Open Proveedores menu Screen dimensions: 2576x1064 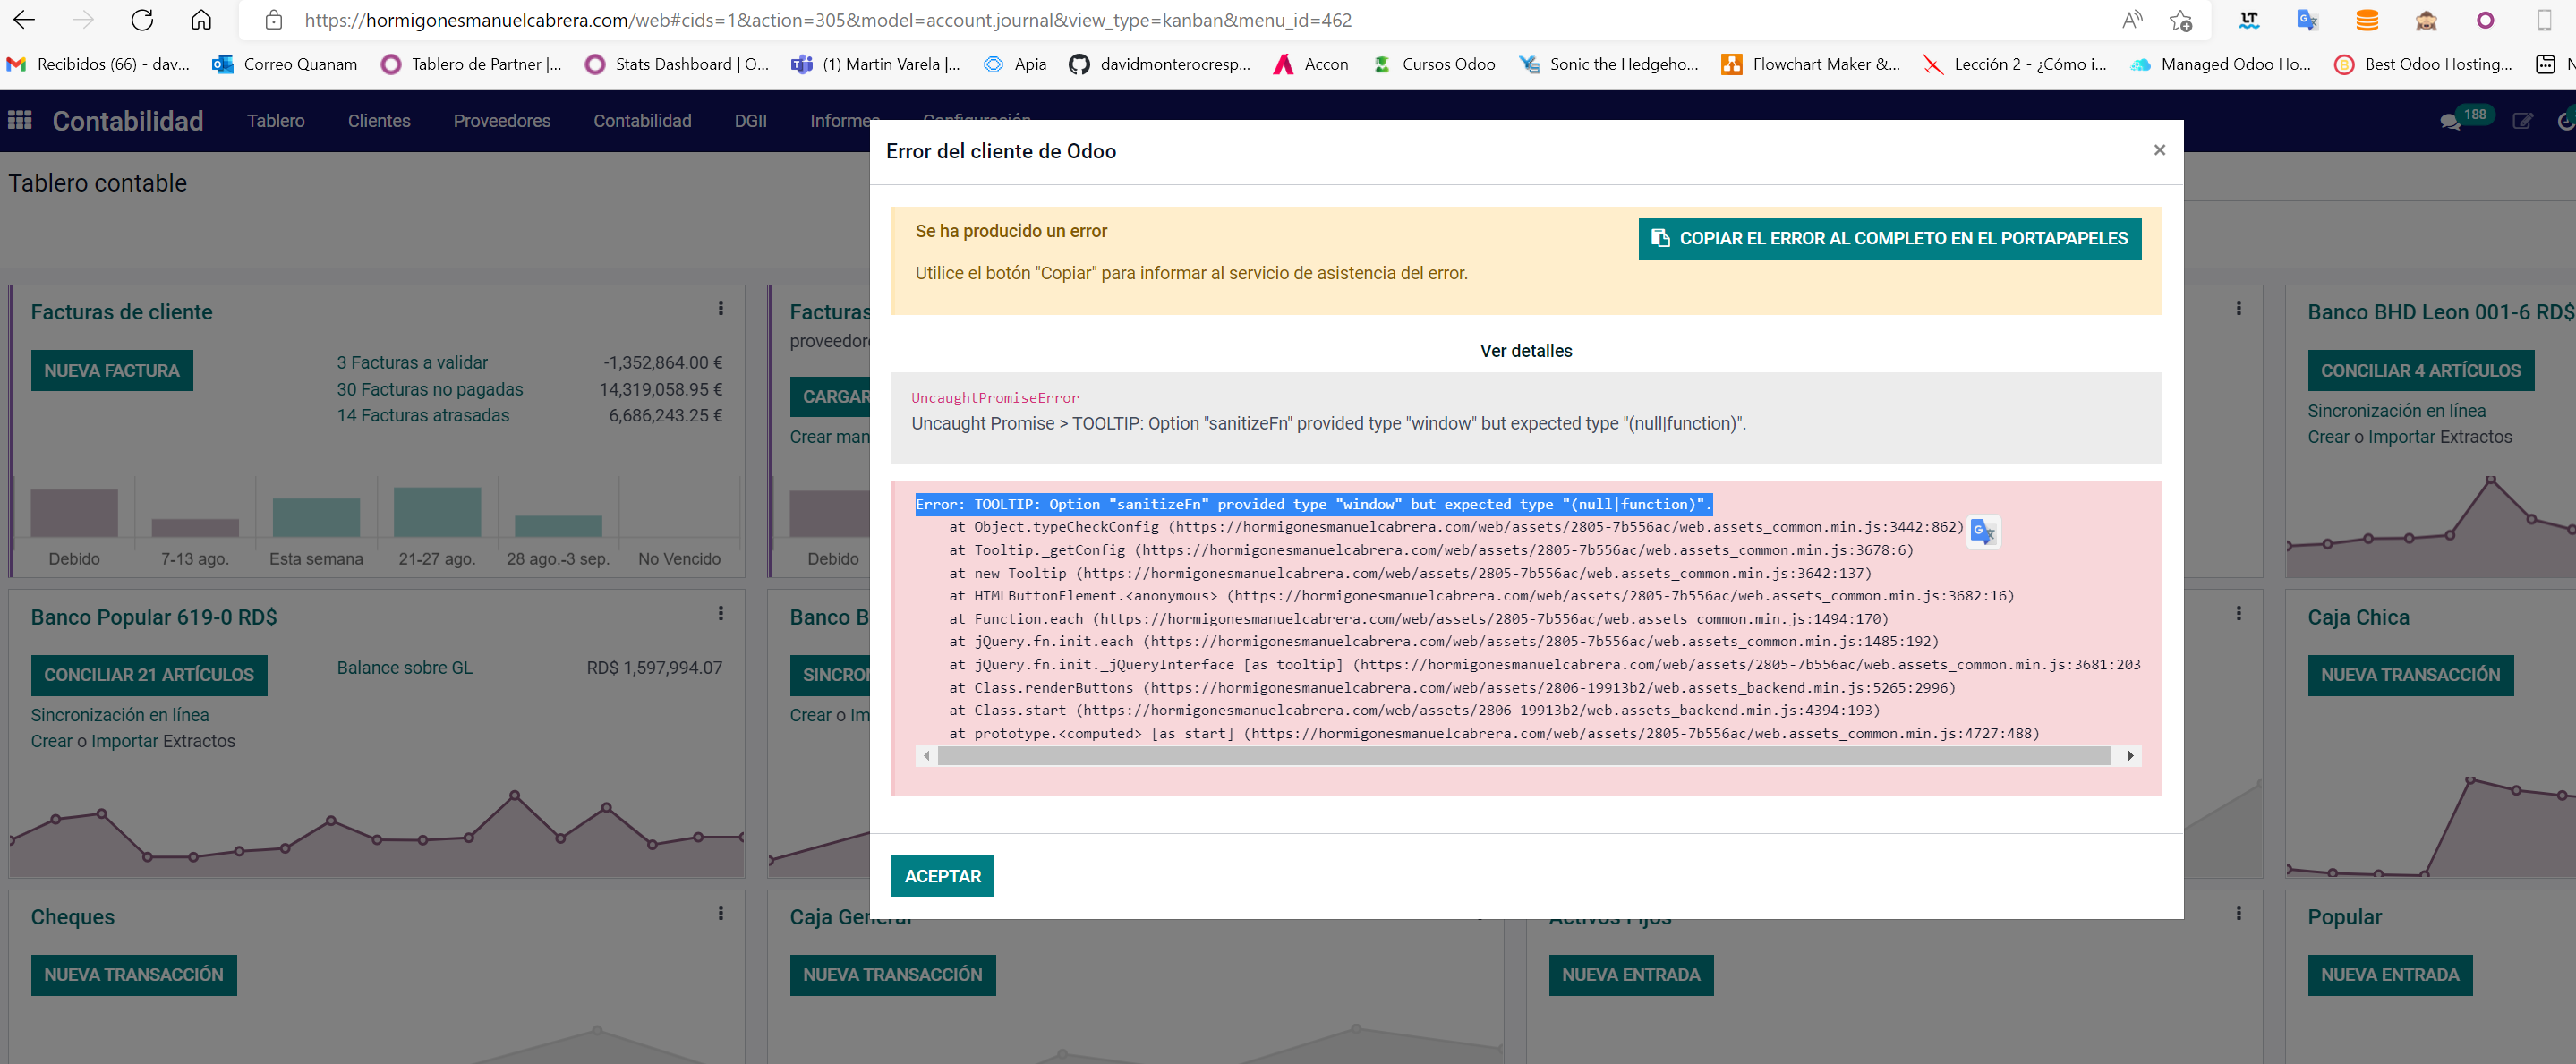[502, 121]
